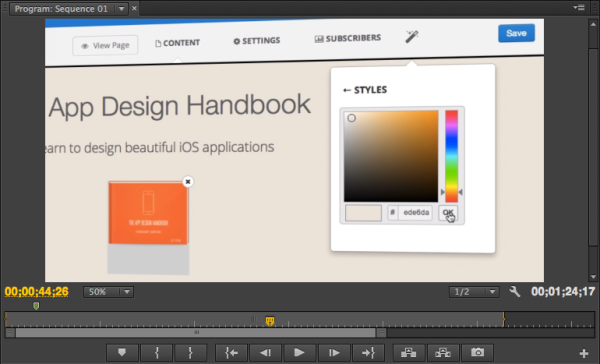Viewport: 600px width, 364px height.
Task: Click the saturation brightness color field
Action: coord(391,156)
